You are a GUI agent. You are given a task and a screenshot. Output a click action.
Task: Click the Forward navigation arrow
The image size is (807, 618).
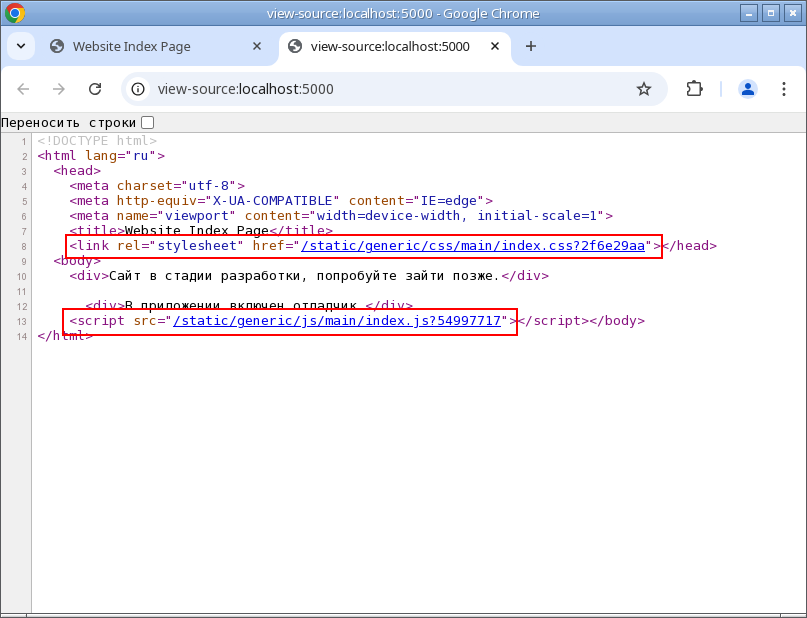coord(59,89)
